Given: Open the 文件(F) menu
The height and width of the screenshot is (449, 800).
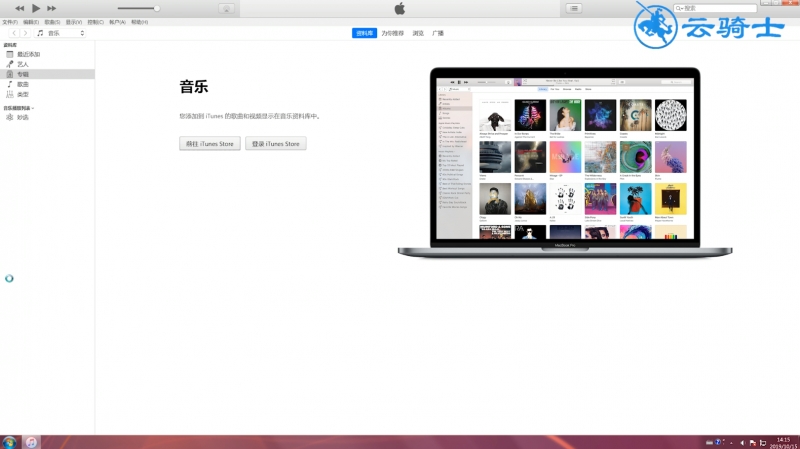Looking at the screenshot, I should click(10, 22).
